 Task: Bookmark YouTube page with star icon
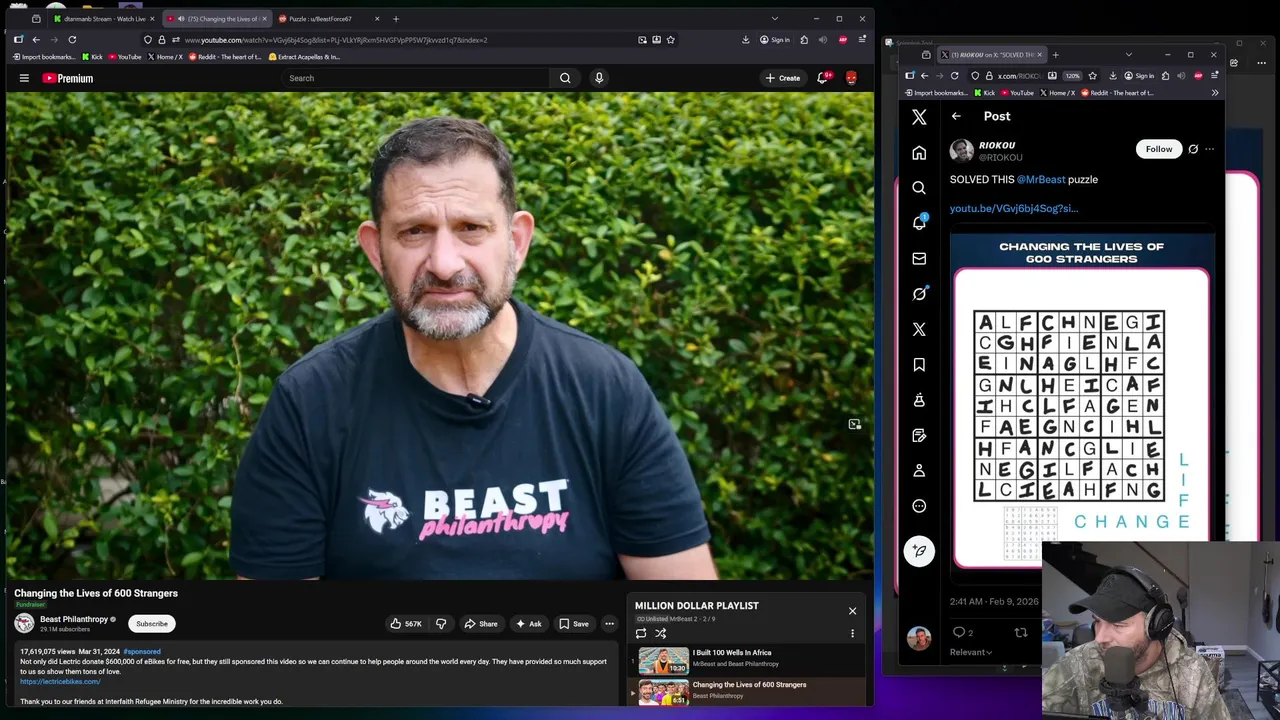pos(671,40)
